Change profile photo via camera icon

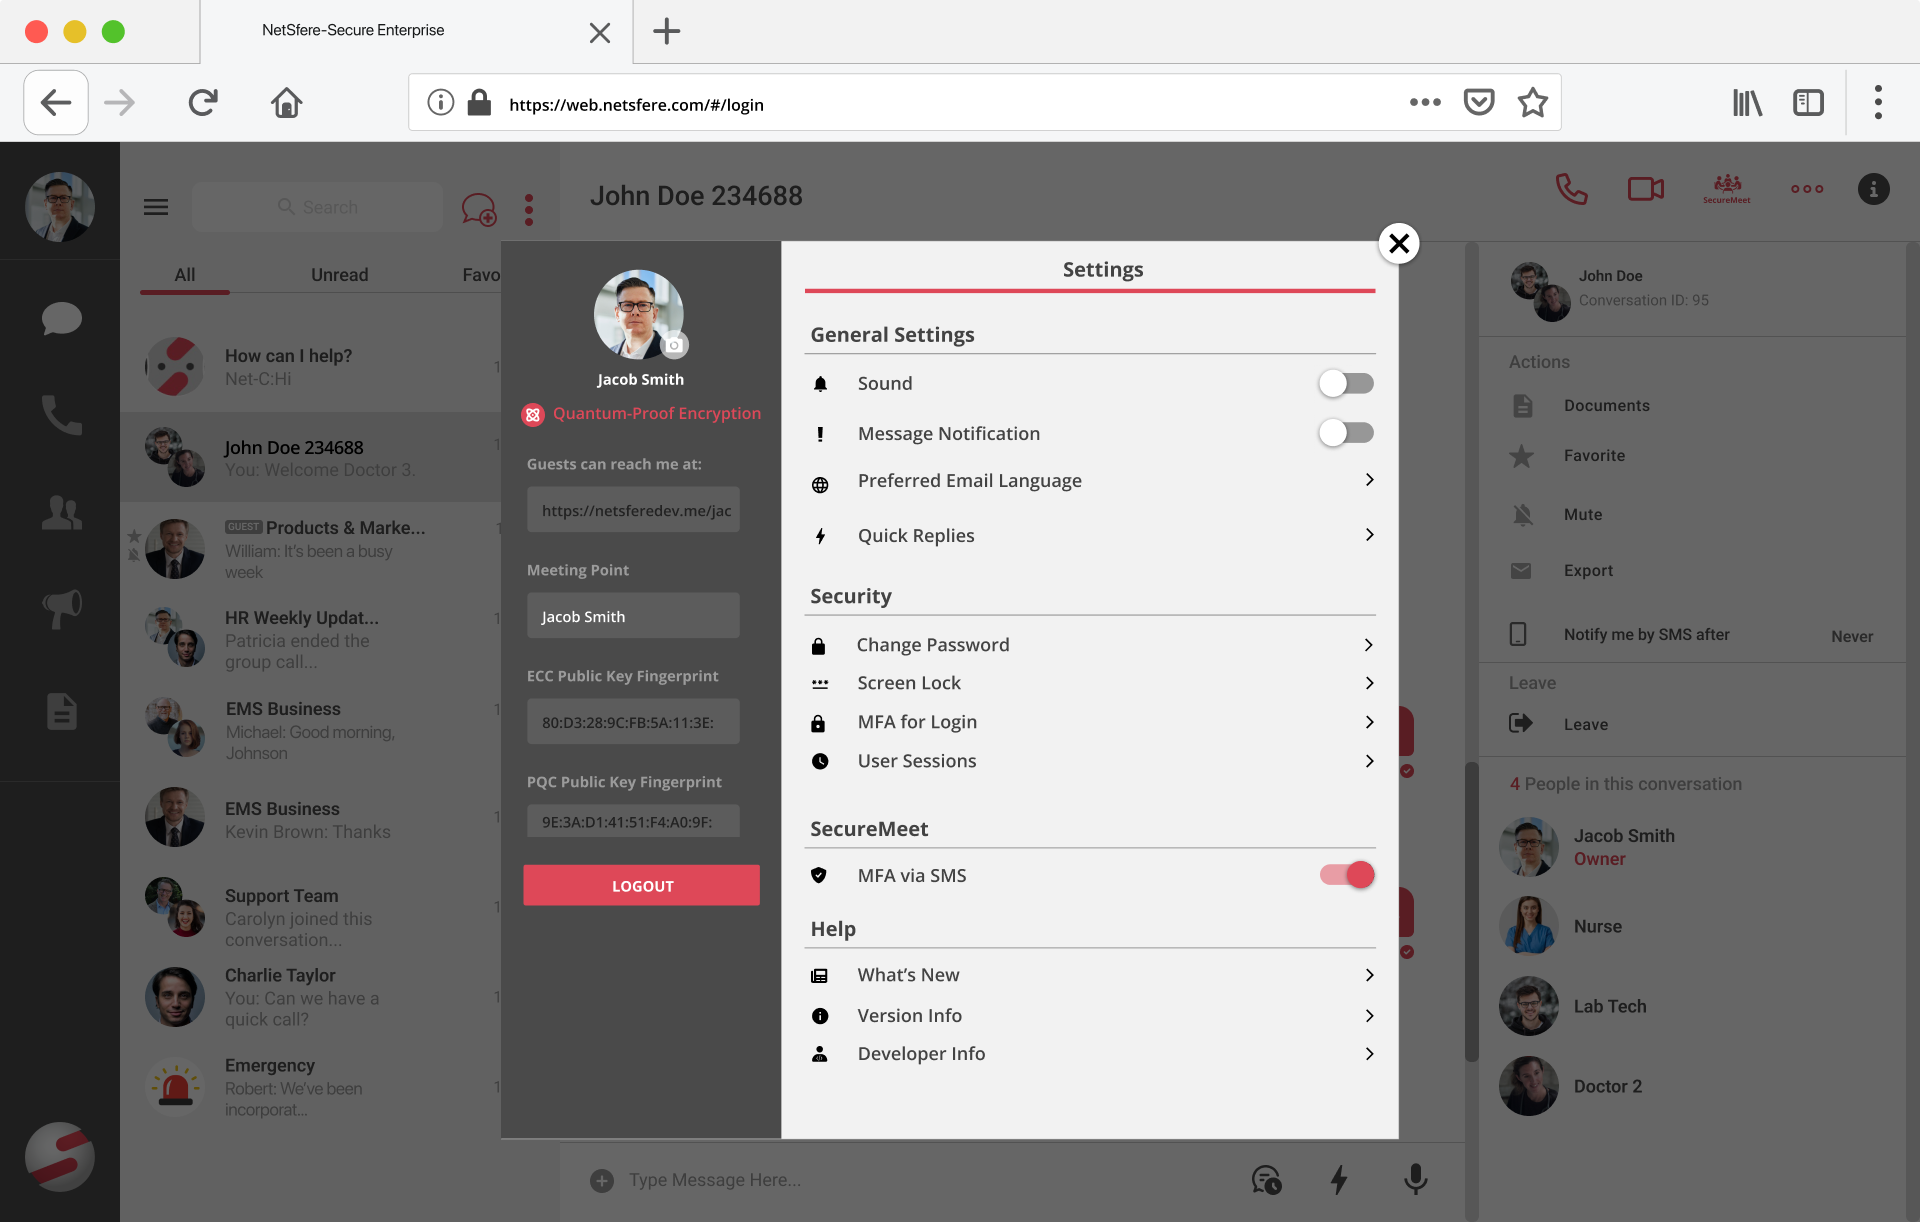coord(675,345)
